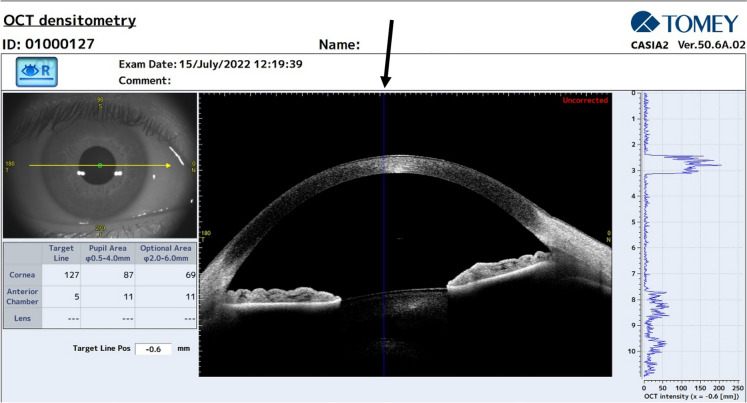Click the yellow scan line arrowhead

click(166, 165)
